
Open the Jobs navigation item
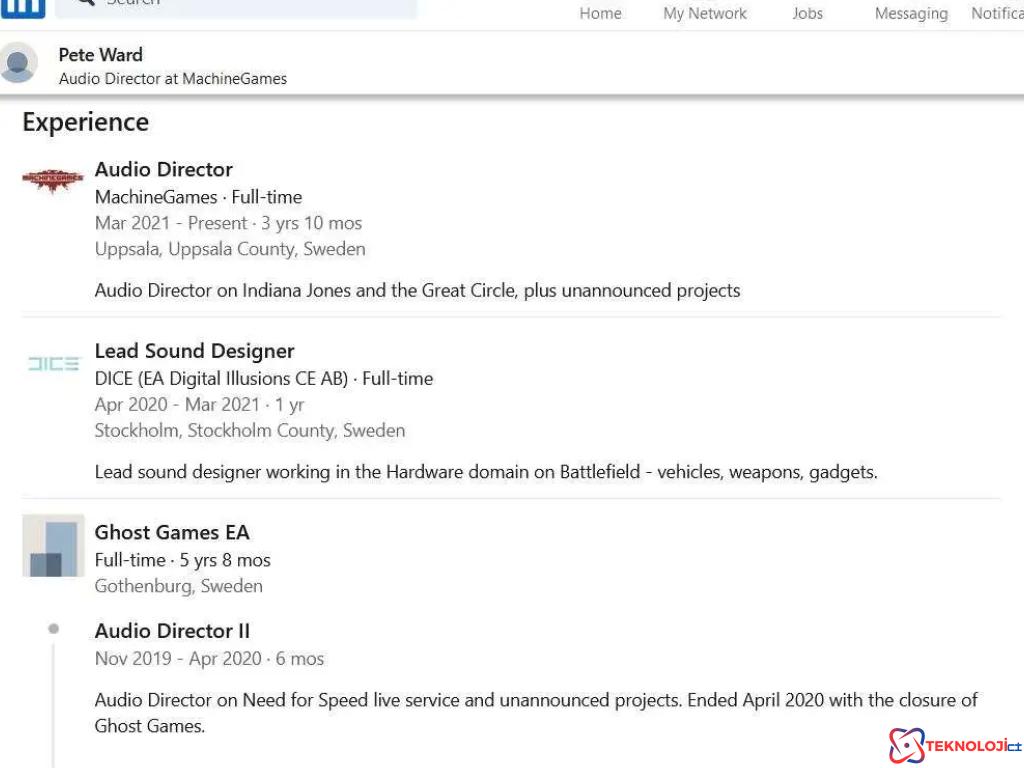tap(807, 13)
